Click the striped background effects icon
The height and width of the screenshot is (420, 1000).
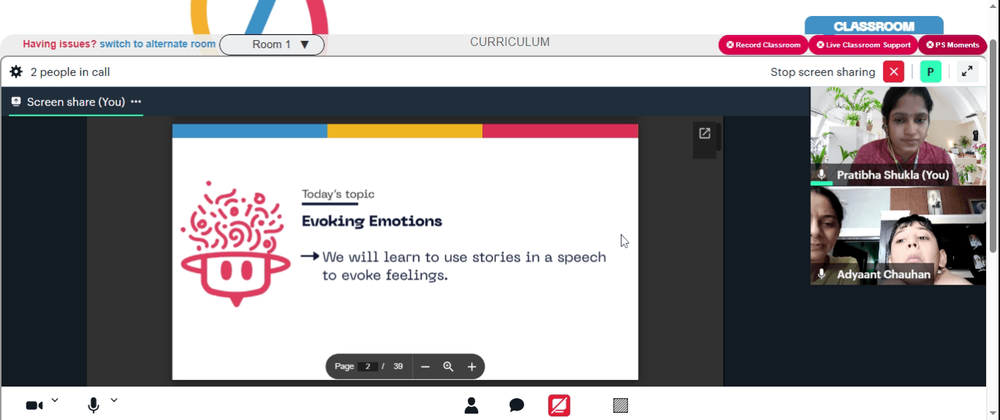tap(621, 405)
